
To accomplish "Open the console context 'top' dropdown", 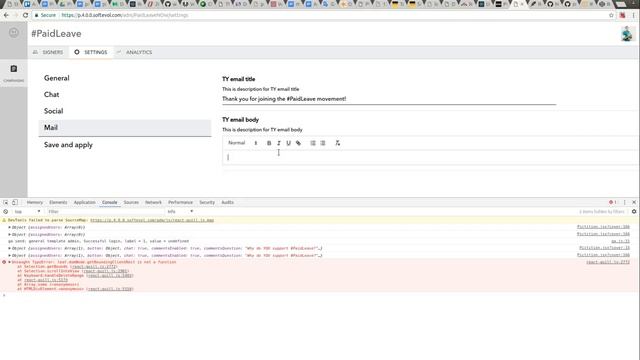I will point(27,212).
